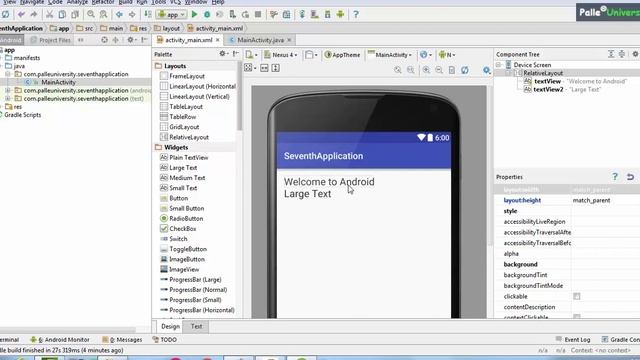640x360 pixels.
Task: Click the Help question mark in main toolbar
Action: (x=356, y=15)
